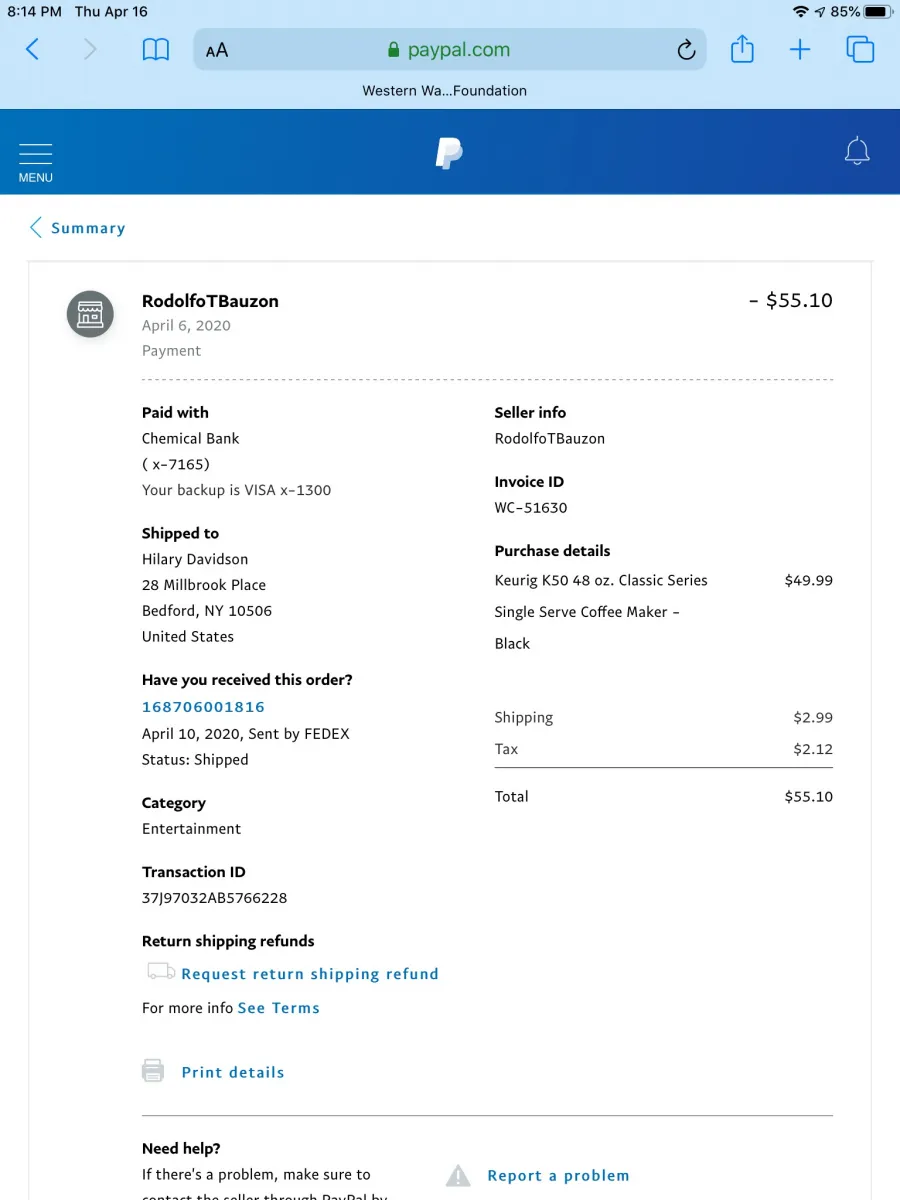The width and height of the screenshot is (900, 1200).
Task: Open the AA reader view menu
Action: coord(217,50)
